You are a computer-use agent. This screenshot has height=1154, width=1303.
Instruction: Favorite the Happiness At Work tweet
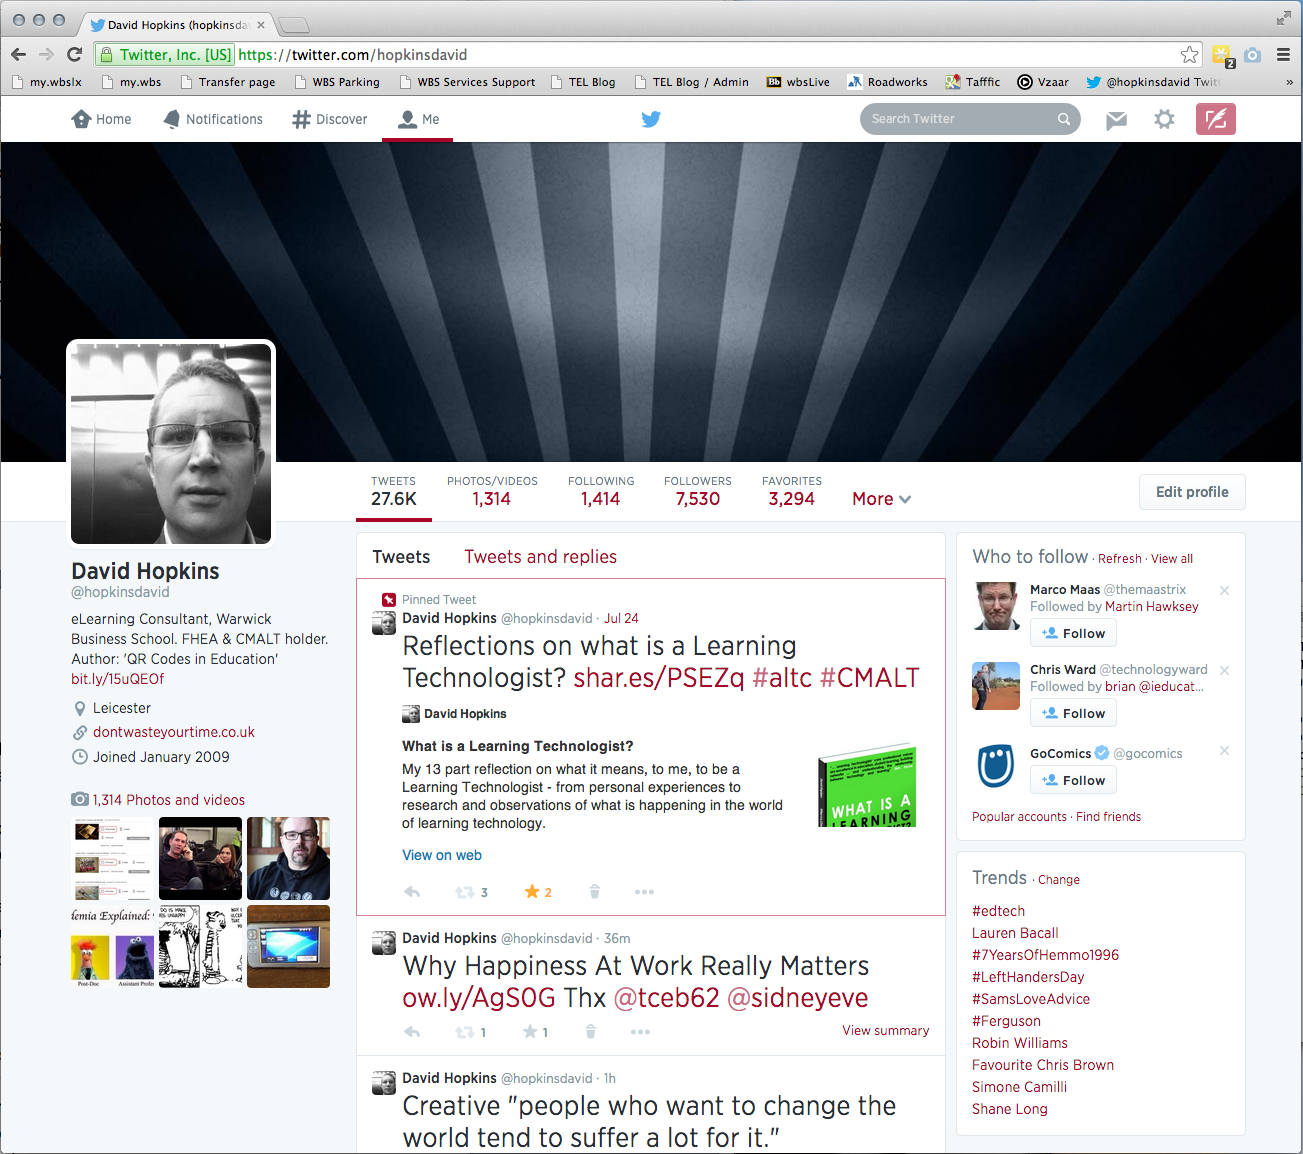(530, 1032)
